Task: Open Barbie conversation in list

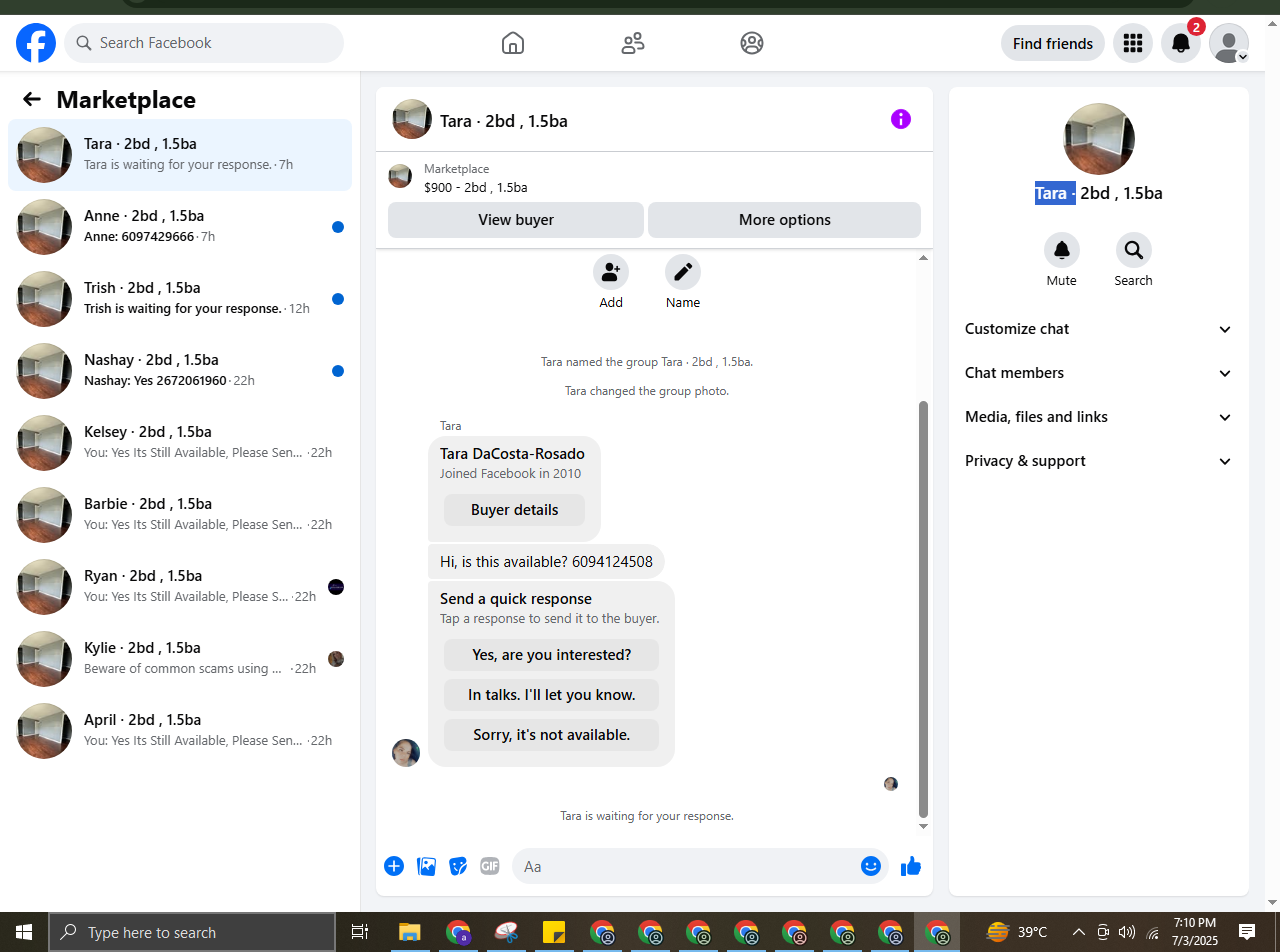Action: [x=180, y=515]
